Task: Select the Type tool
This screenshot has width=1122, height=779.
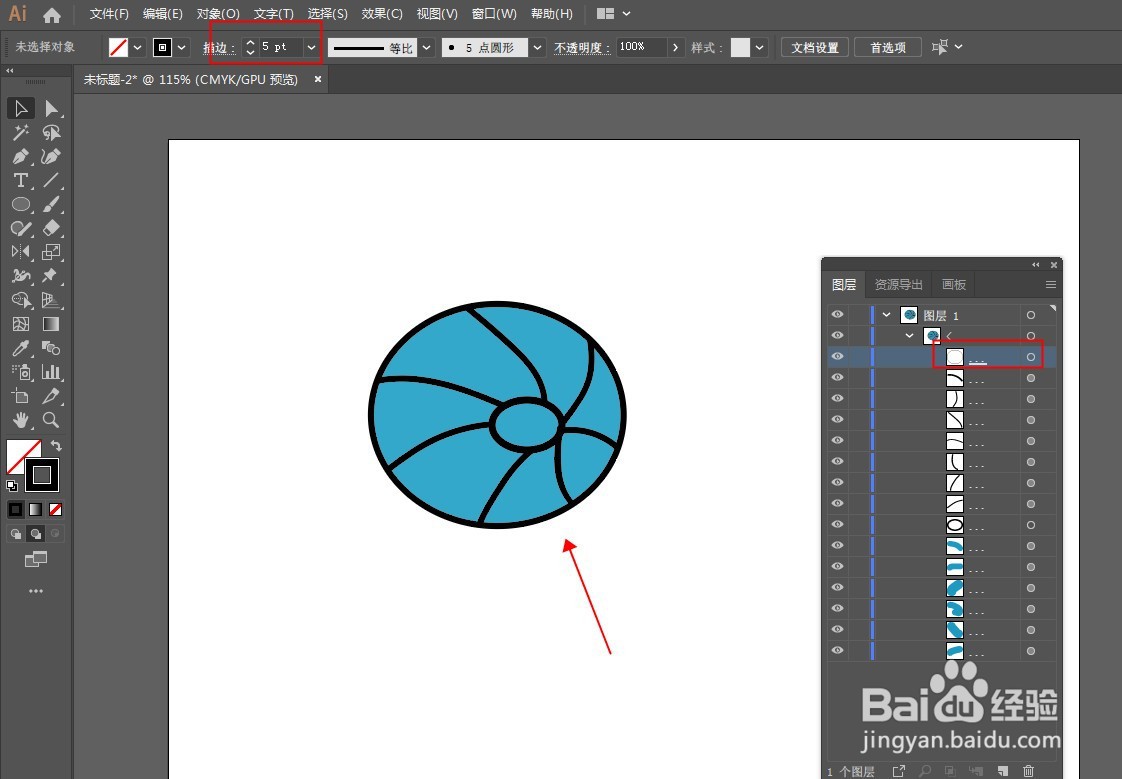Action: [21, 180]
